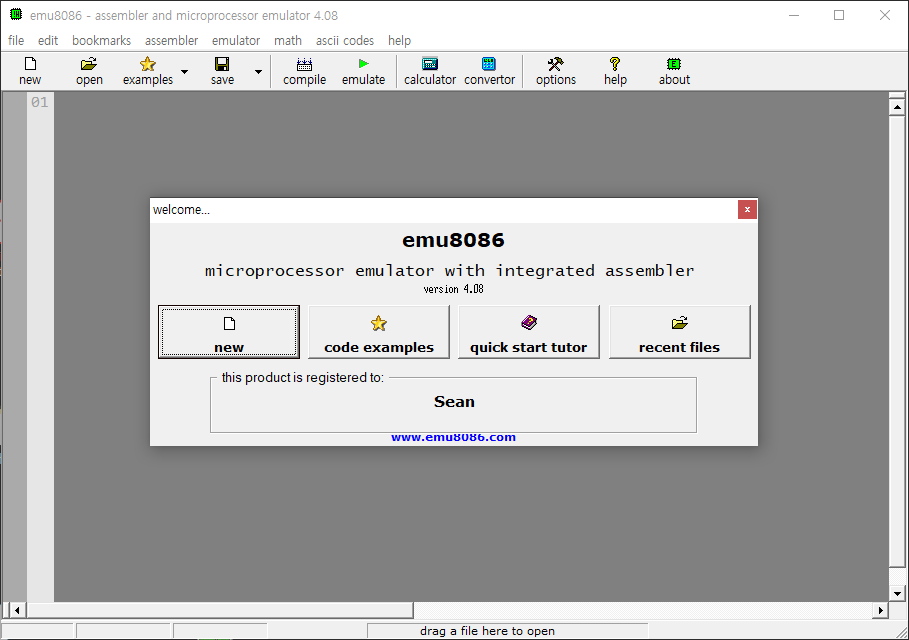Click the registered name 'Sean'
The width and height of the screenshot is (909, 640).
click(454, 402)
